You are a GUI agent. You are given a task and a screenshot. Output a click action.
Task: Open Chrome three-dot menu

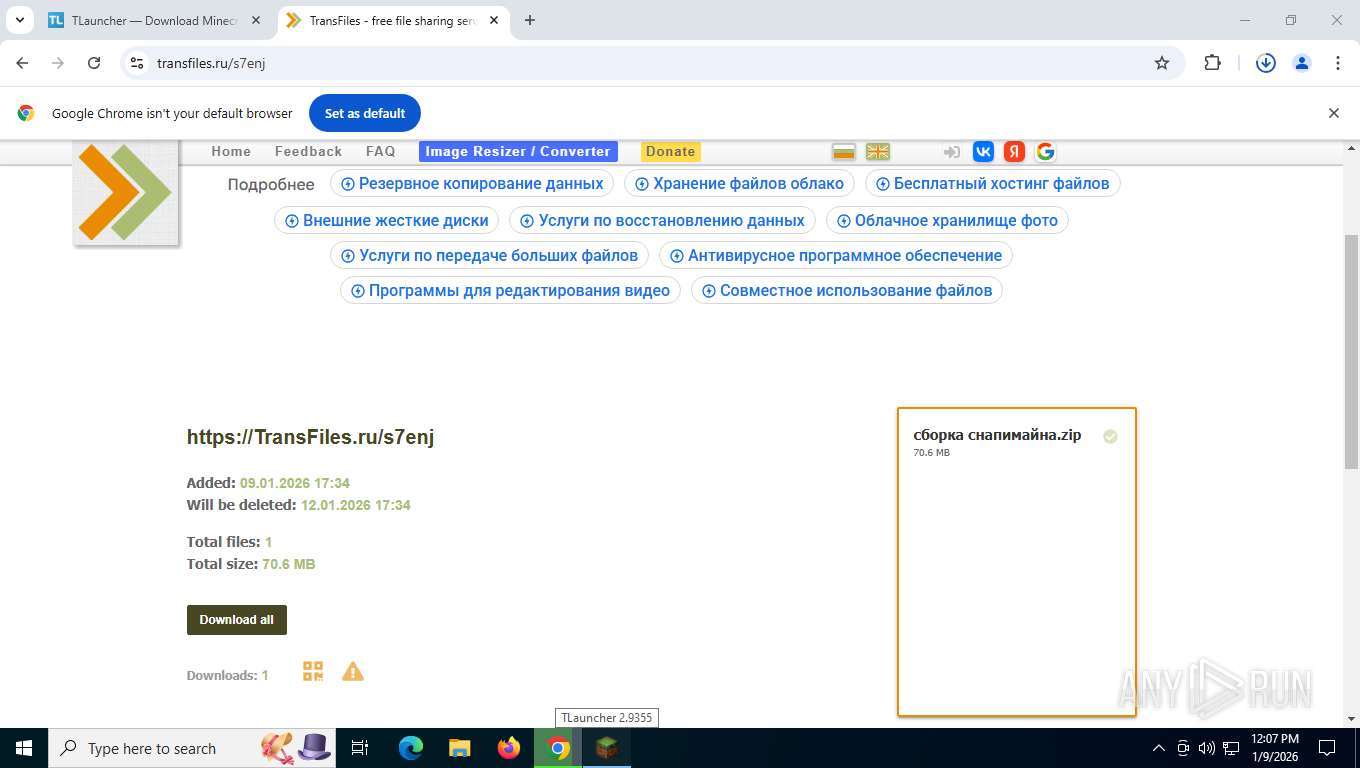tap(1338, 63)
